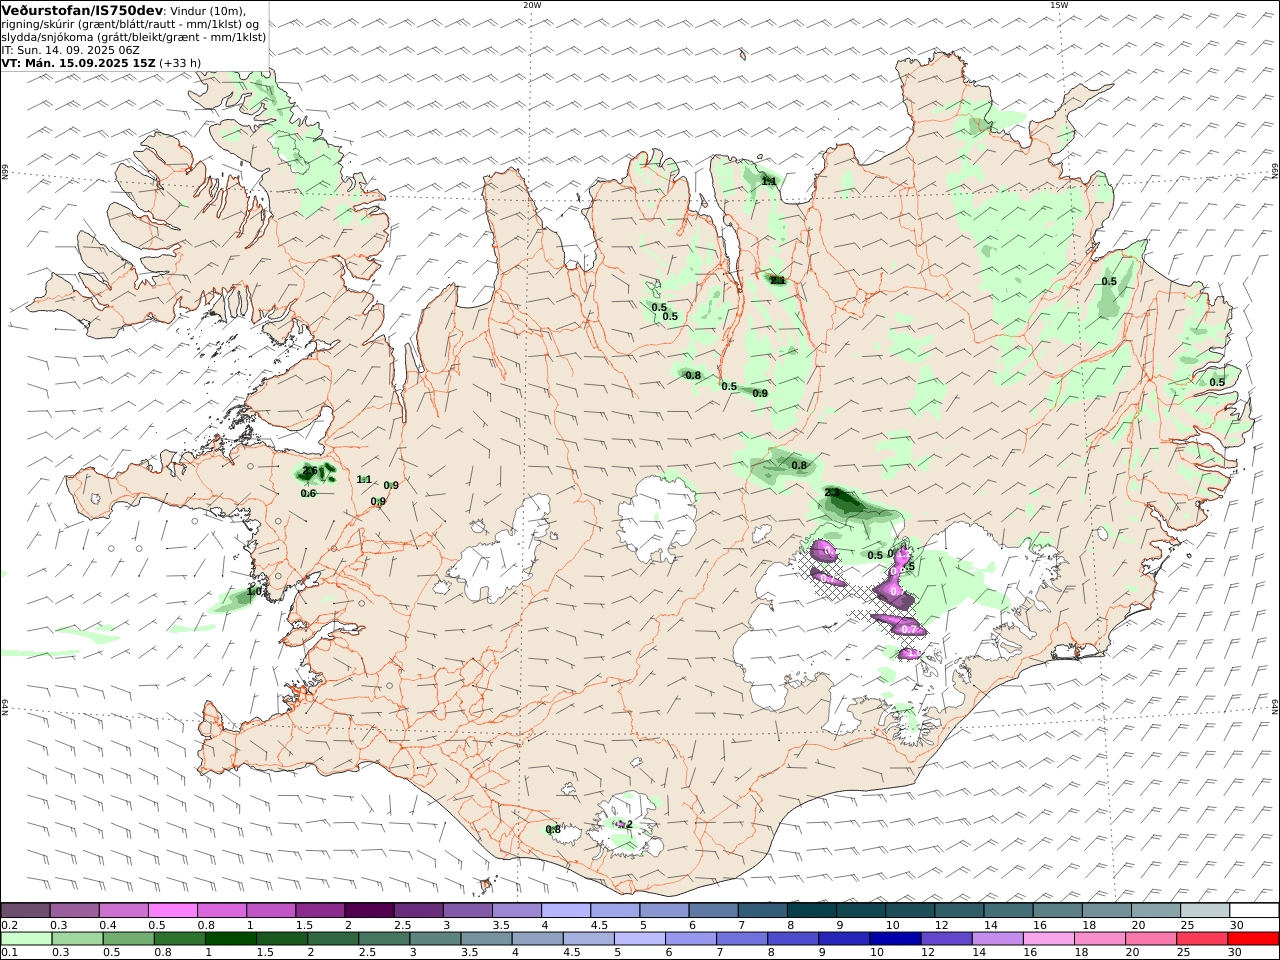Select the palest green 0.1–0.3 swatch, bottom legend row
This screenshot has width=1280, height=960.
[25, 939]
